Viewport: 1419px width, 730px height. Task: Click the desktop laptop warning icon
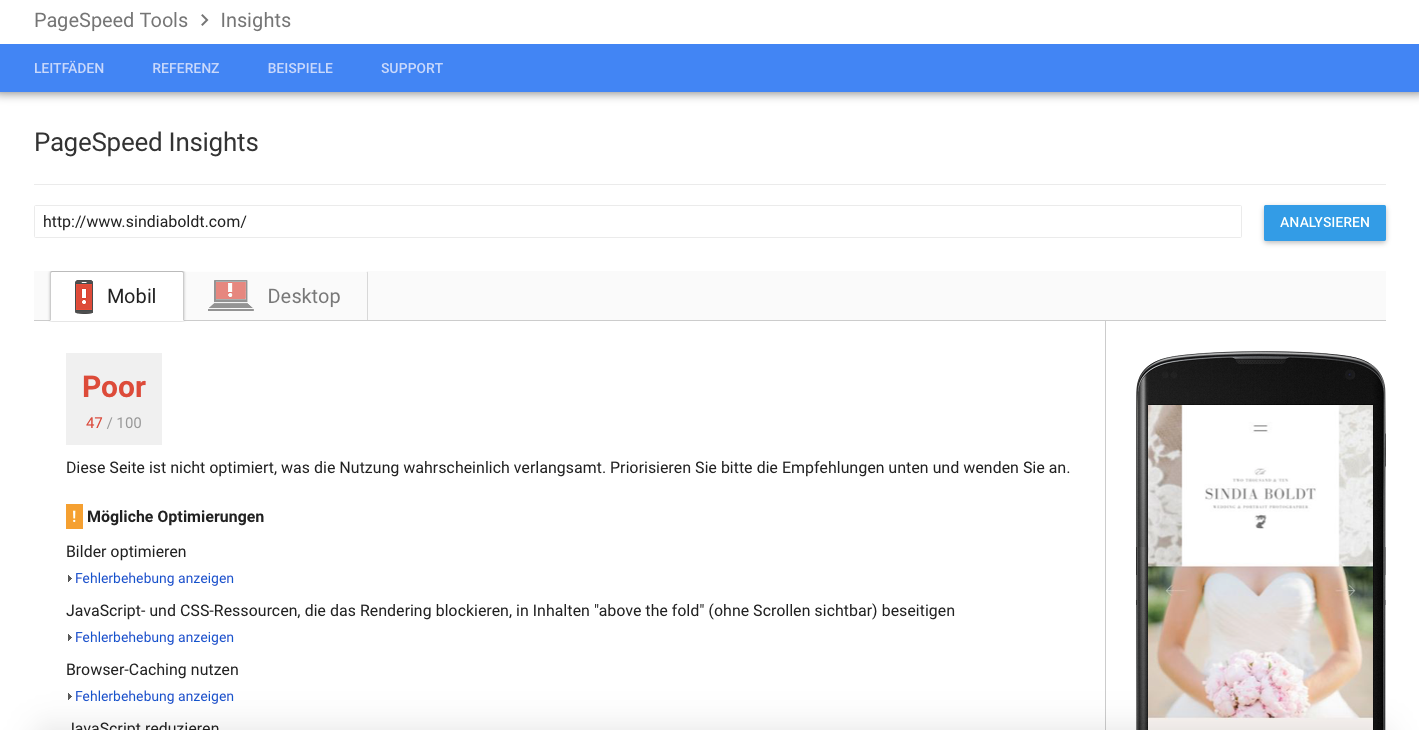coord(231,295)
